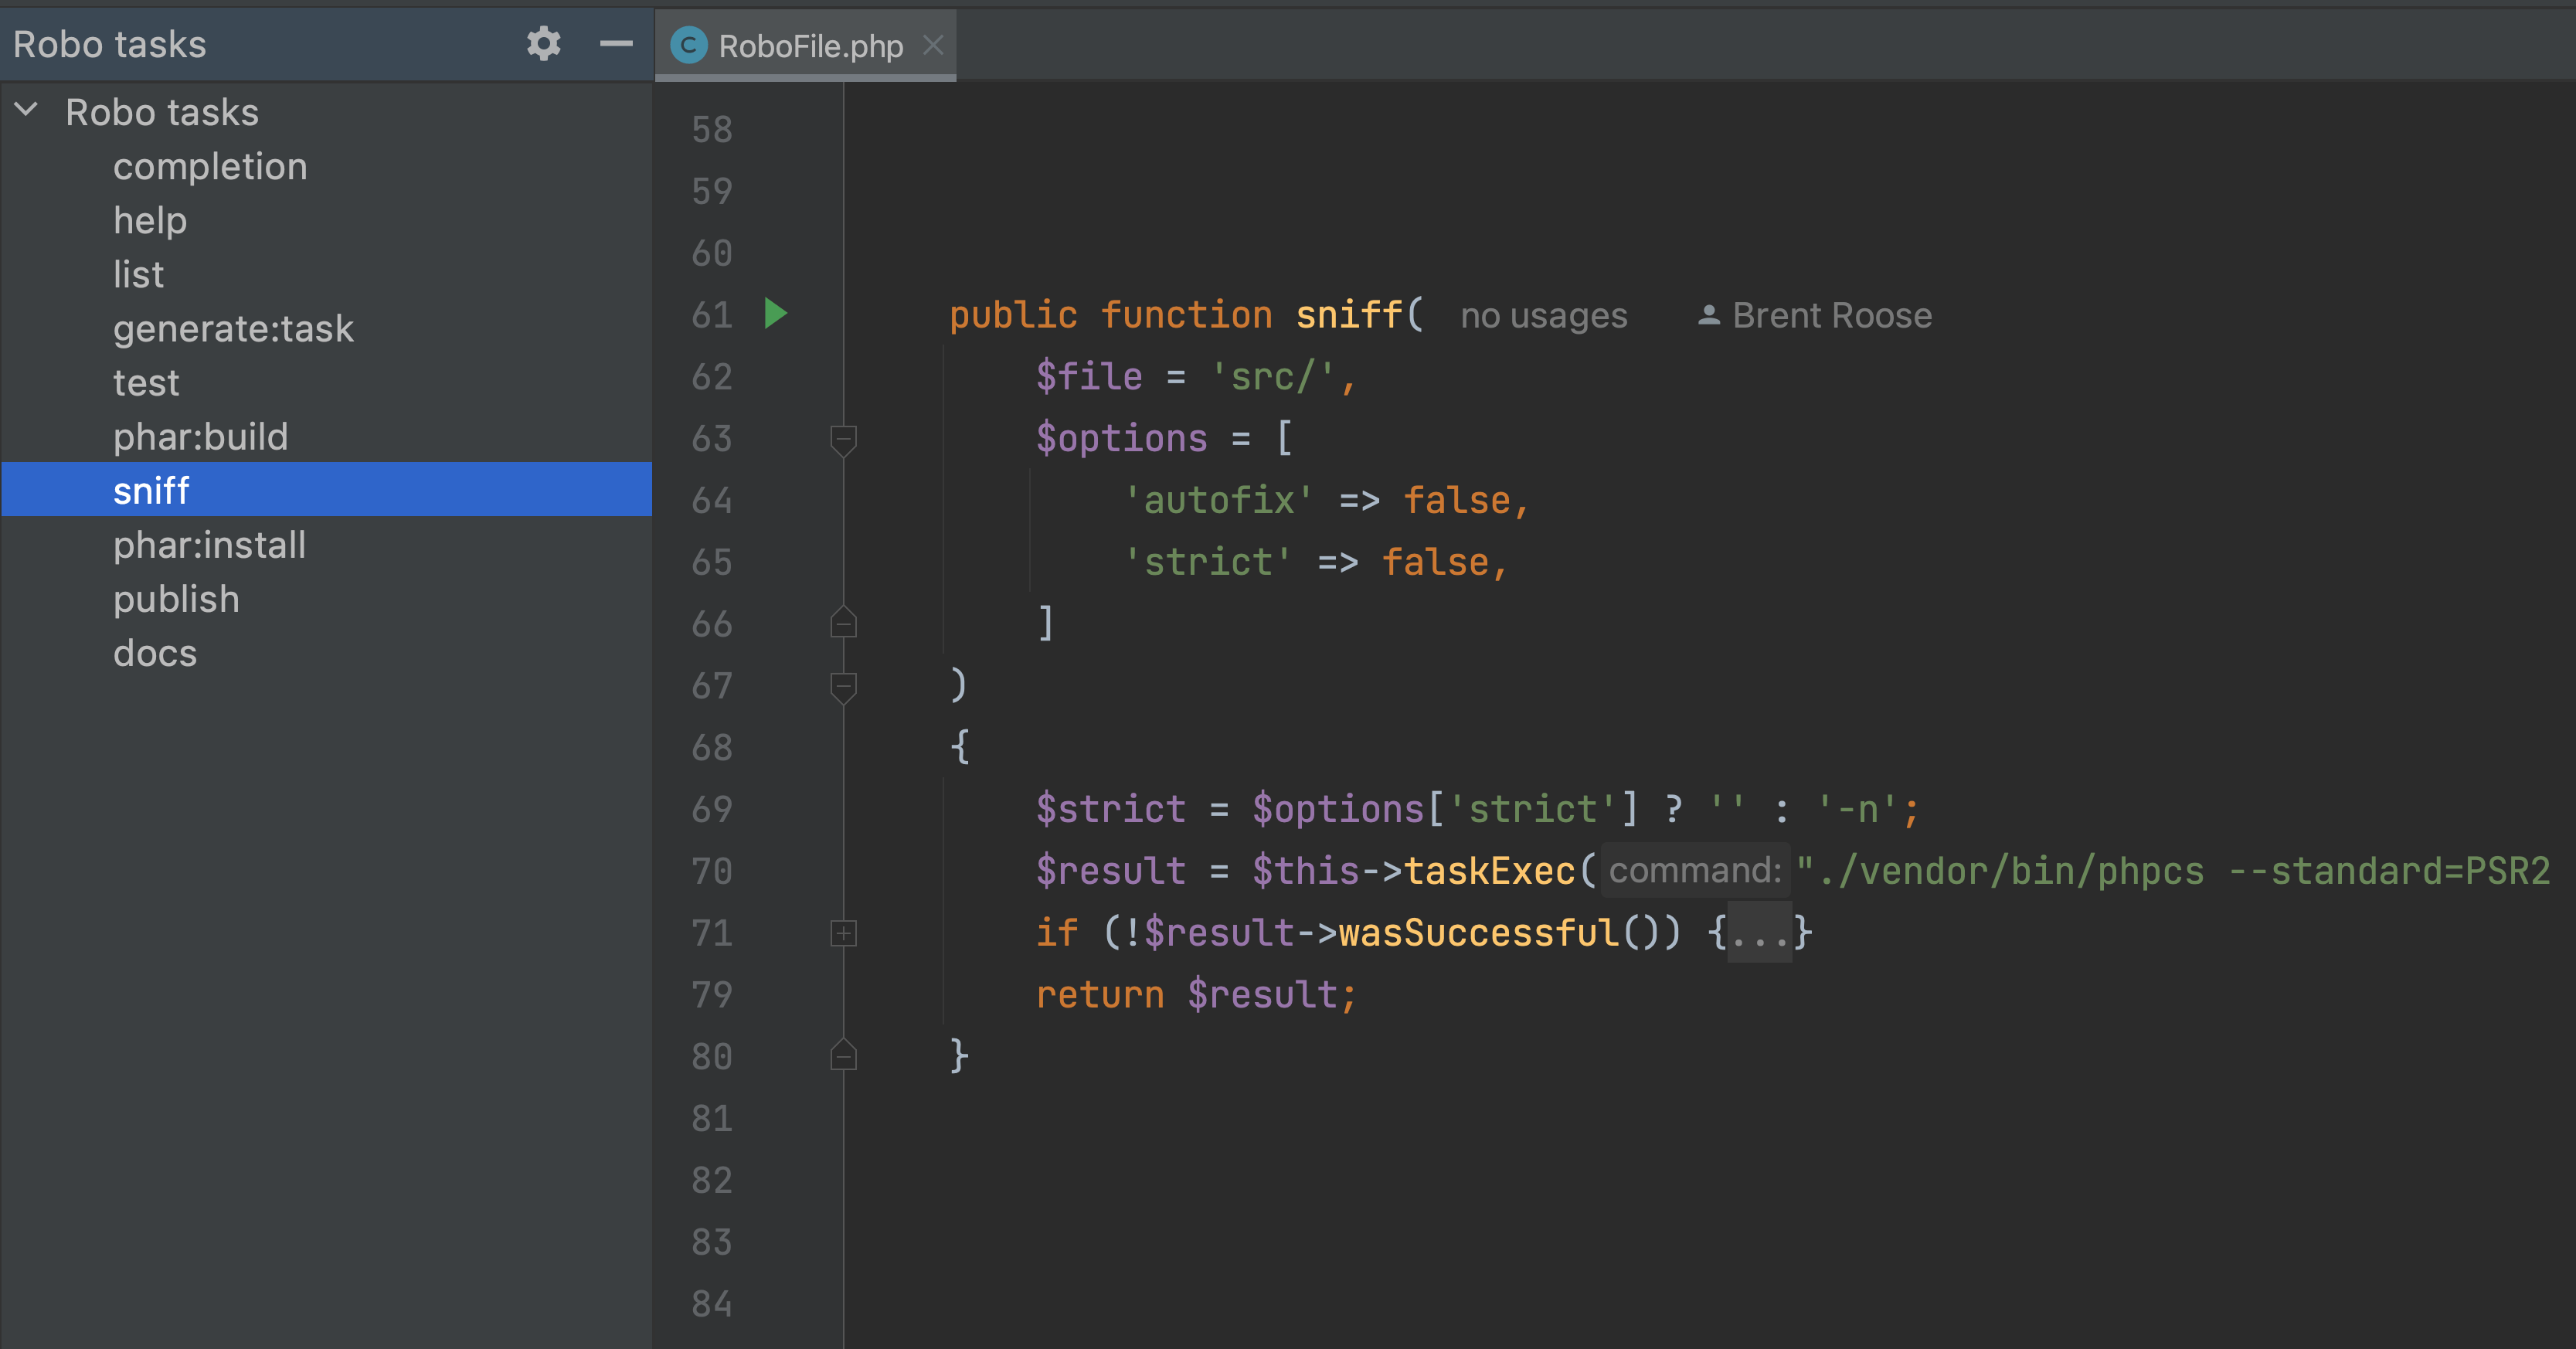Screen dimensions: 2576x1349
Task: Toggle fold marker on line 67
Action: 843,686
